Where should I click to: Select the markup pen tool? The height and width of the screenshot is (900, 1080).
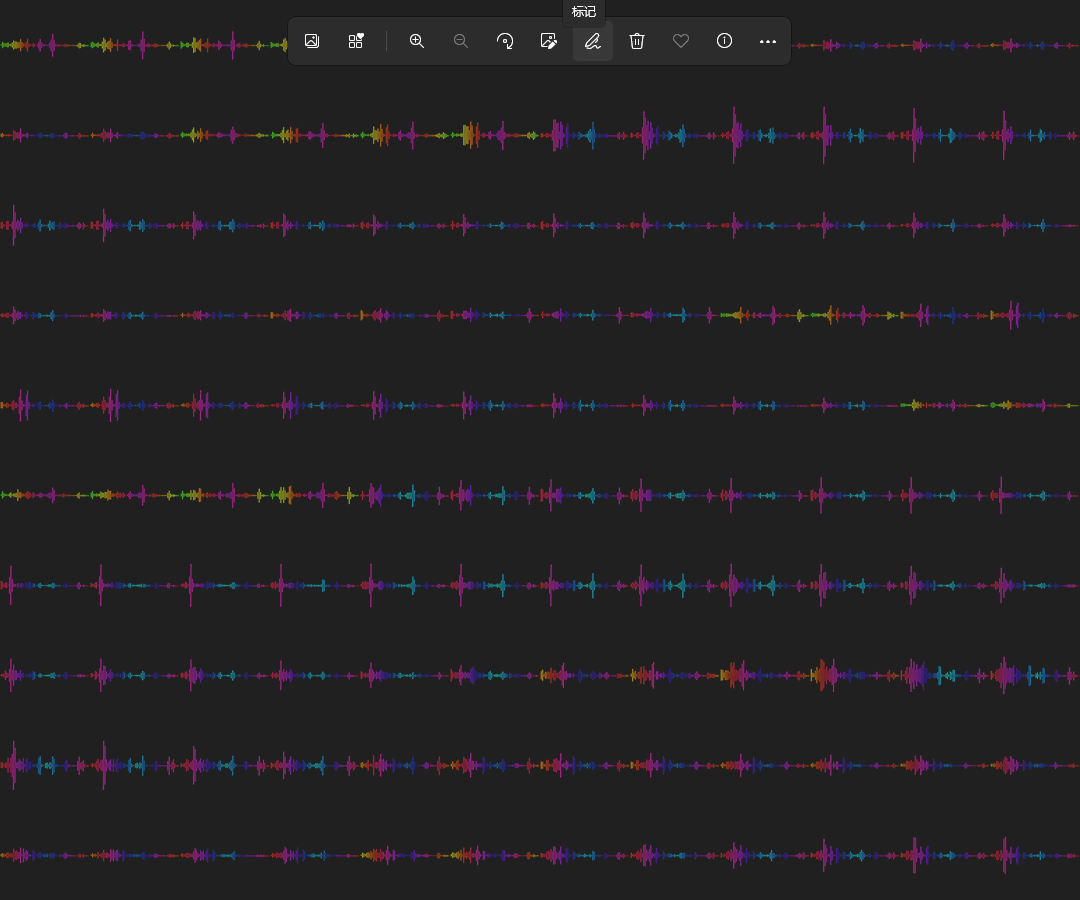tap(593, 41)
